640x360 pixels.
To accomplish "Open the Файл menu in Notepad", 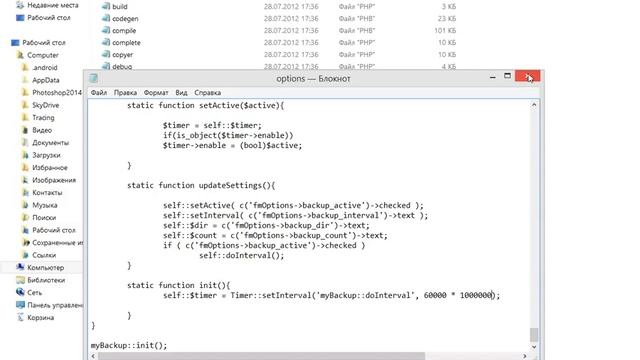I will [99, 93].
